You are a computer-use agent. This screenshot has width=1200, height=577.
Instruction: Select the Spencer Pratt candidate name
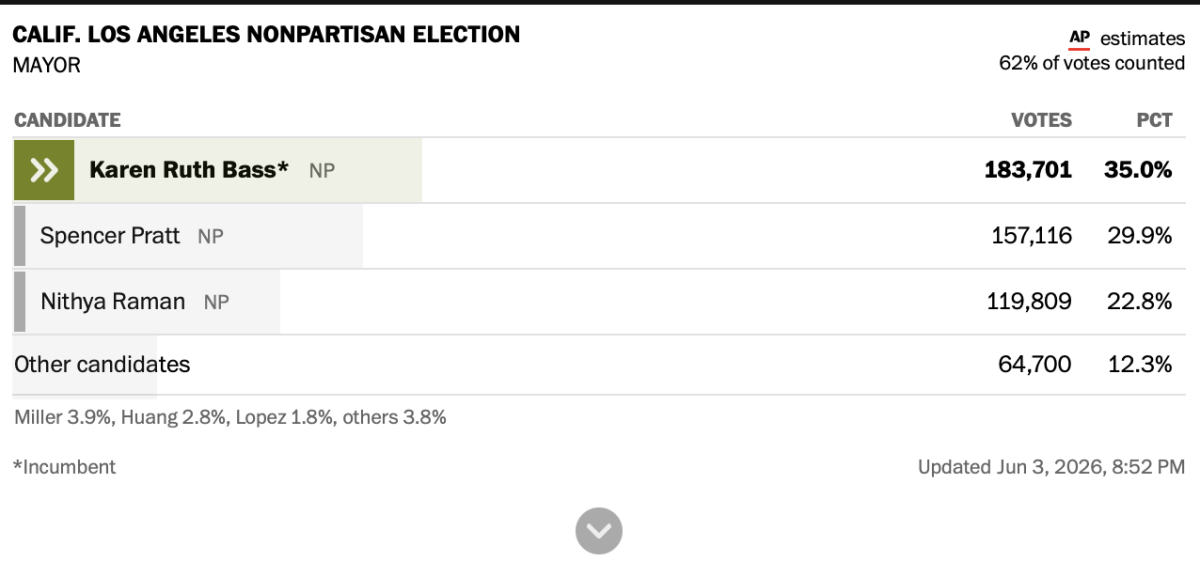(110, 236)
